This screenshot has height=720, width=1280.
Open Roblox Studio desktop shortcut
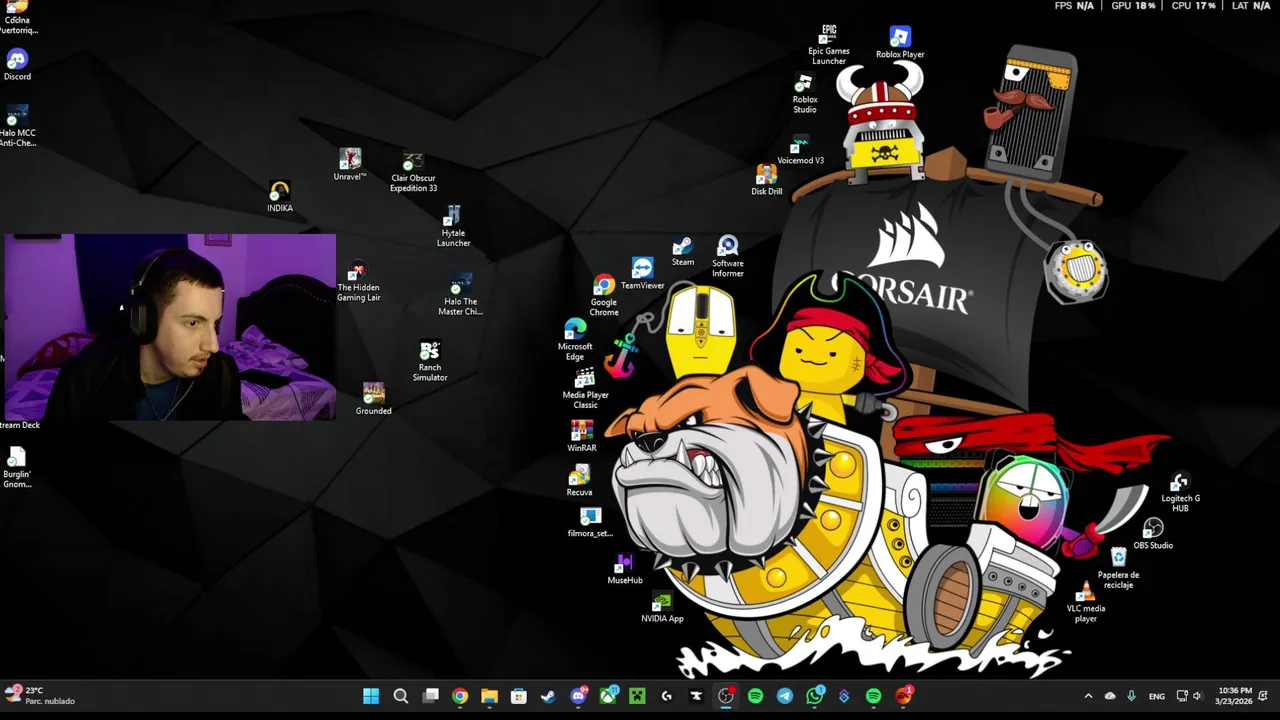pyautogui.click(x=805, y=94)
